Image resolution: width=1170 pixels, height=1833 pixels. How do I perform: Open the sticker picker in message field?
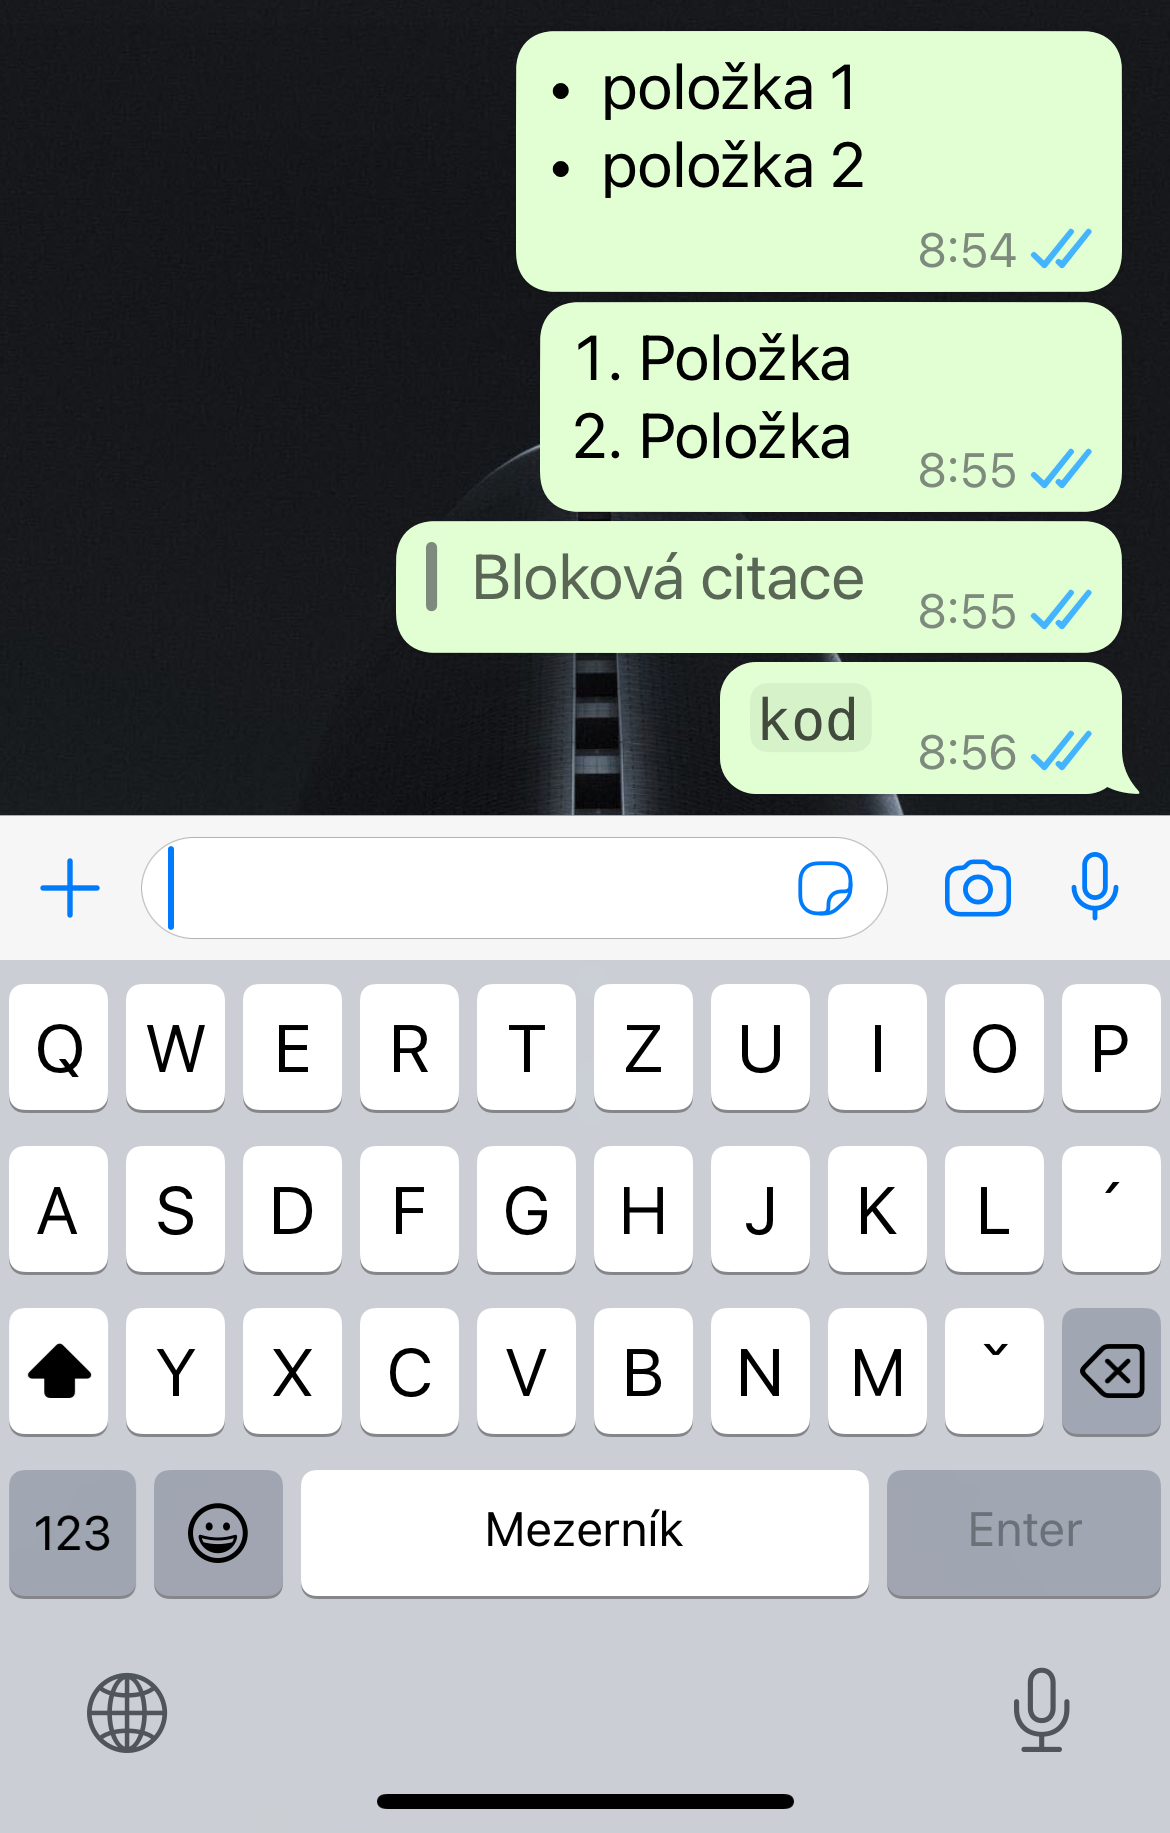click(825, 888)
